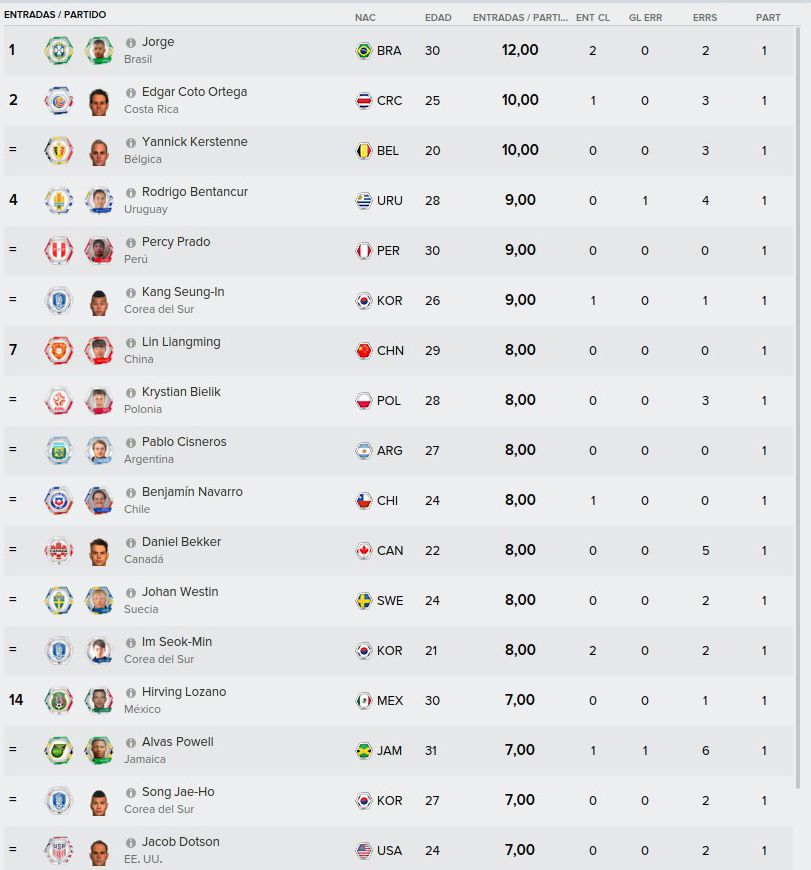Sort table by EDAD column header
811x870 pixels.
(x=438, y=18)
